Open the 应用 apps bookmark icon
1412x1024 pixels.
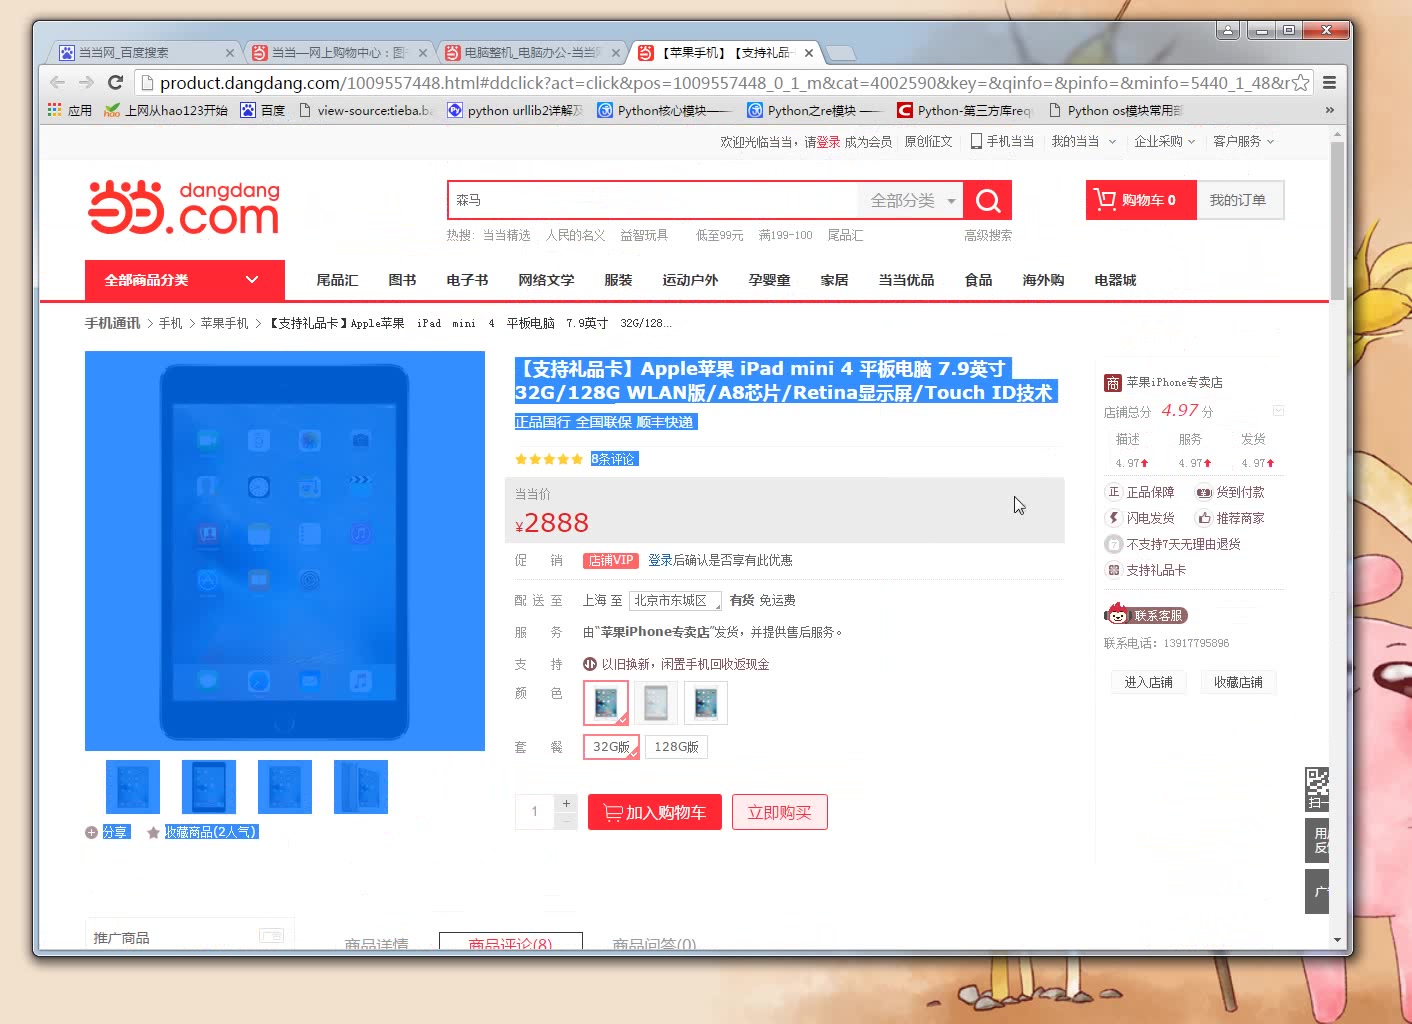[x=55, y=110]
